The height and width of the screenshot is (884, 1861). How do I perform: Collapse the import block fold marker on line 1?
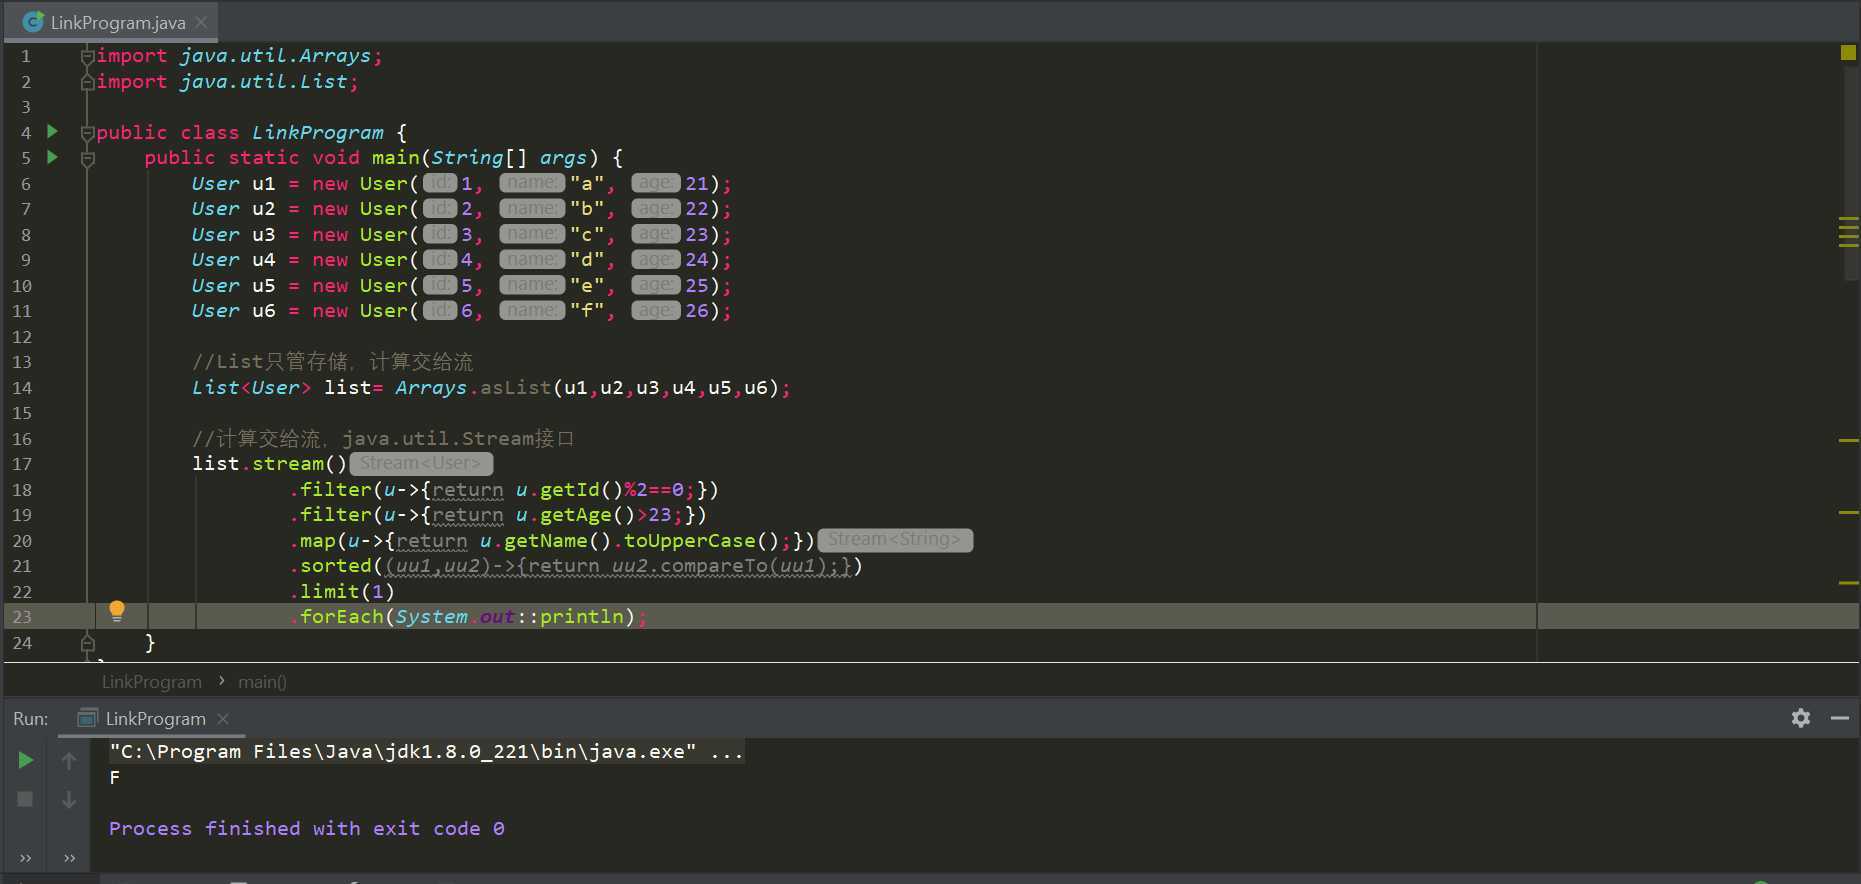pyautogui.click(x=88, y=57)
